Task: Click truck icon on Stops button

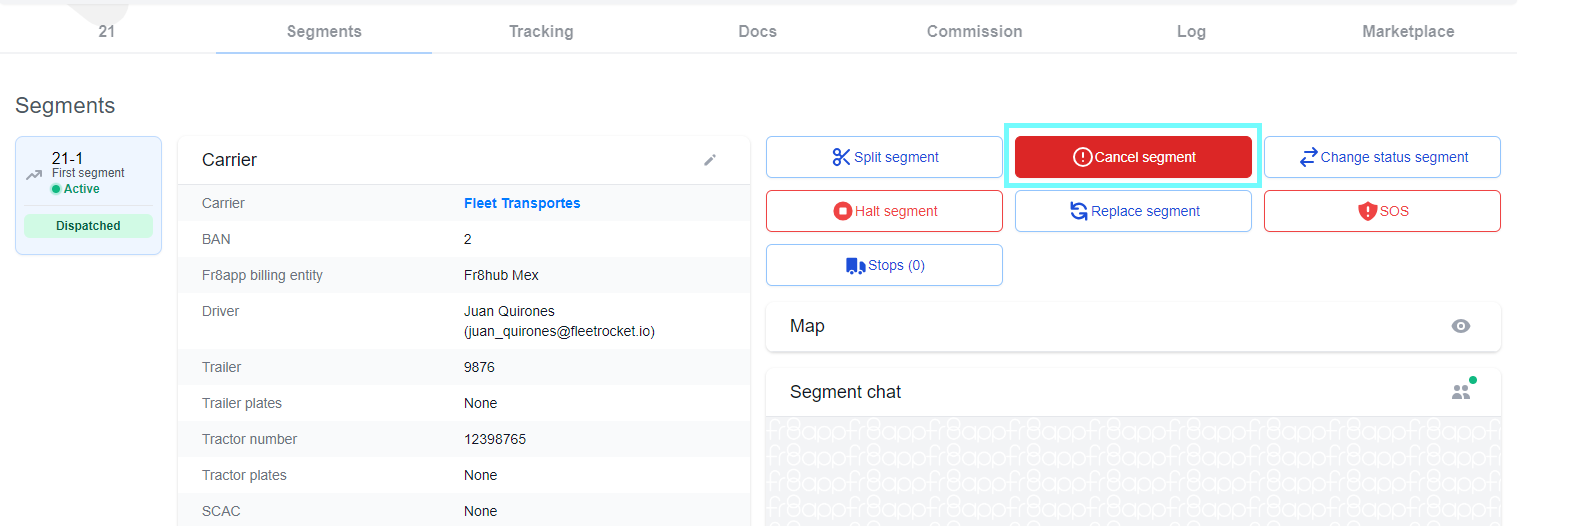Action: (x=855, y=265)
